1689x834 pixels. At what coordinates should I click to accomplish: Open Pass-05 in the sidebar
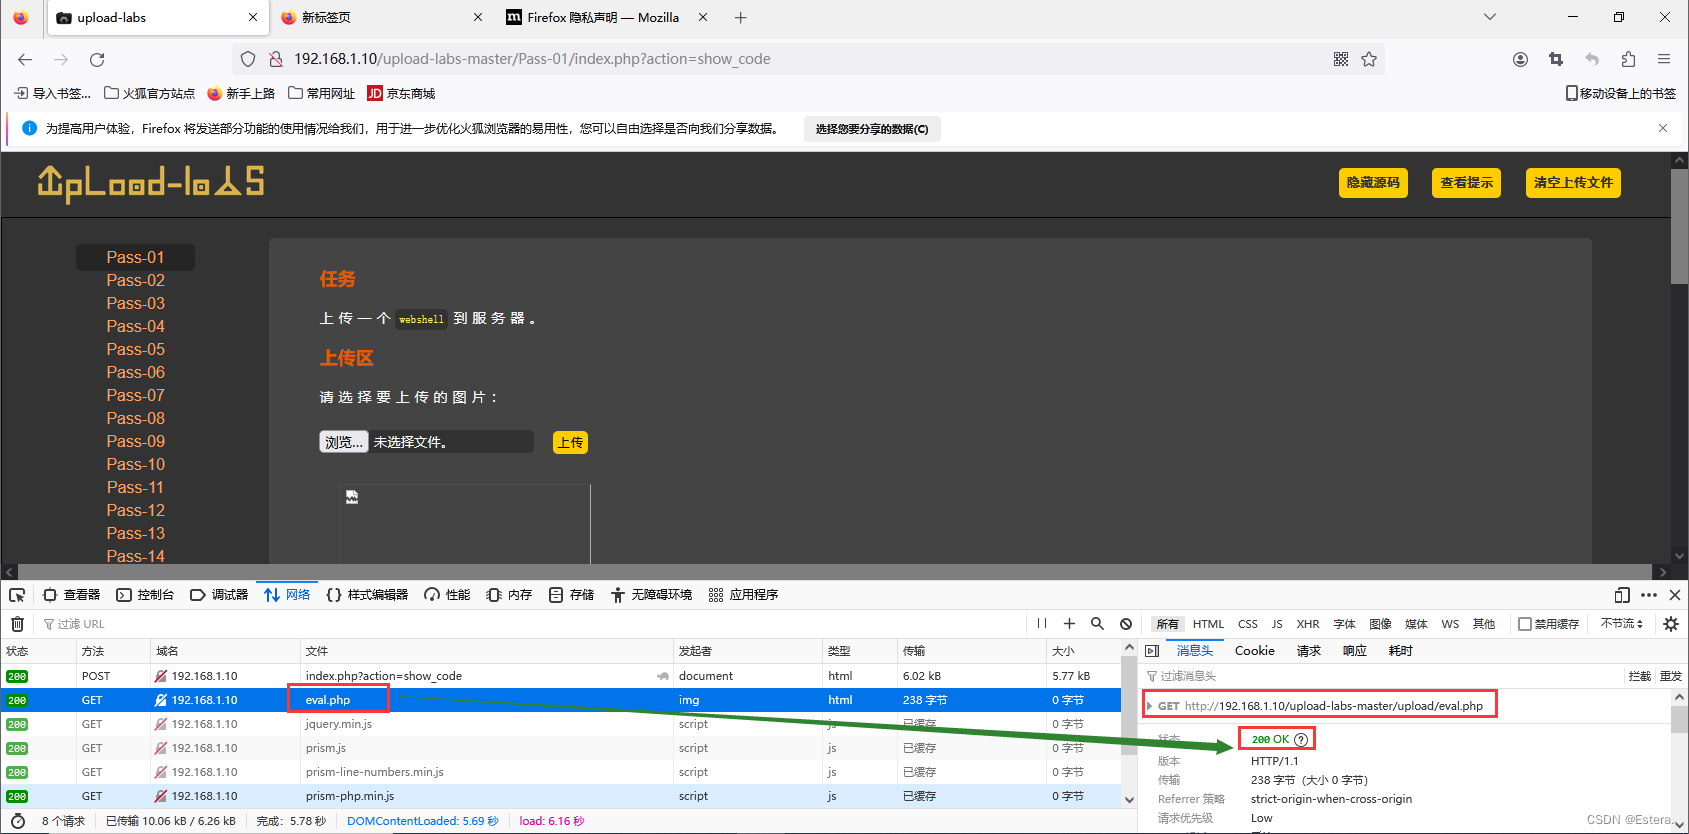click(135, 349)
